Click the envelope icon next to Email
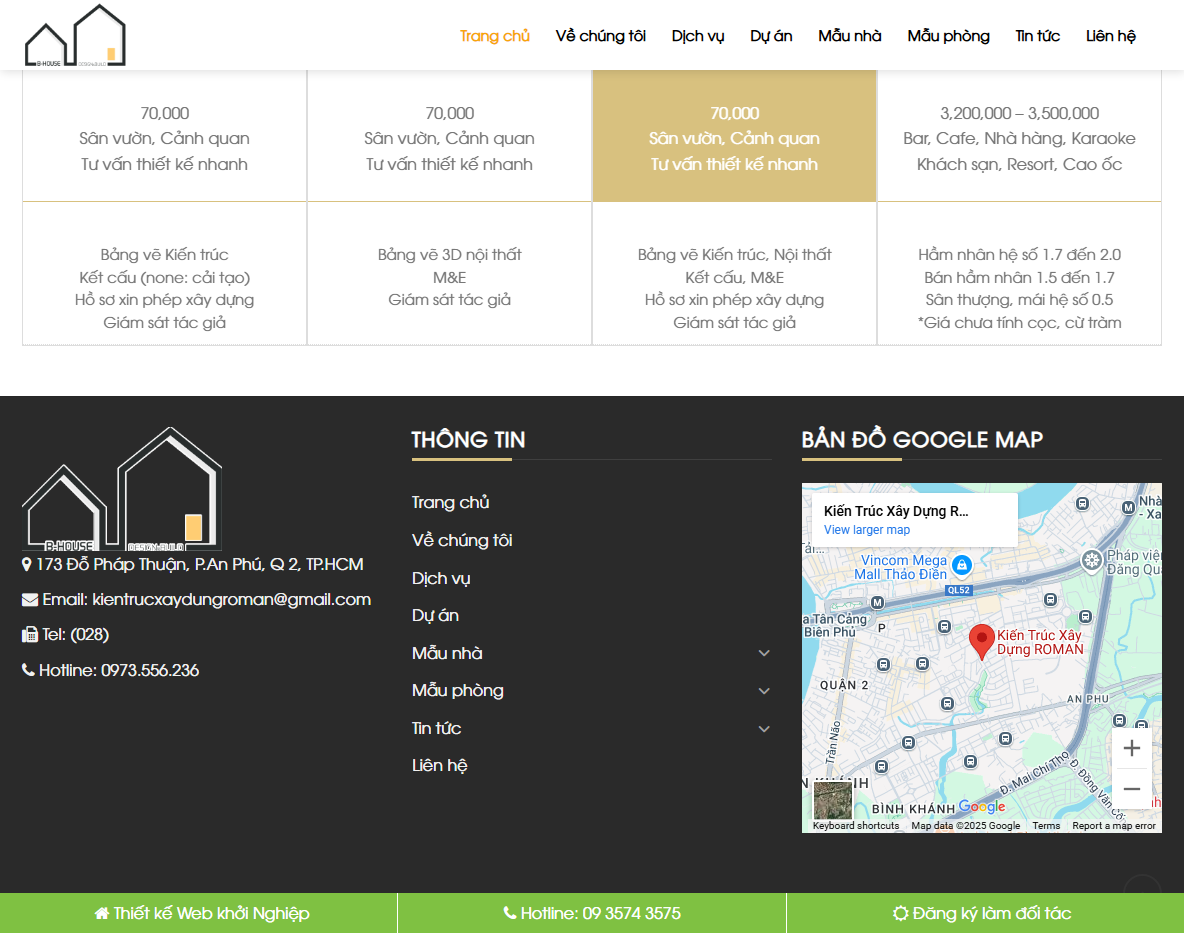 pos(27,599)
